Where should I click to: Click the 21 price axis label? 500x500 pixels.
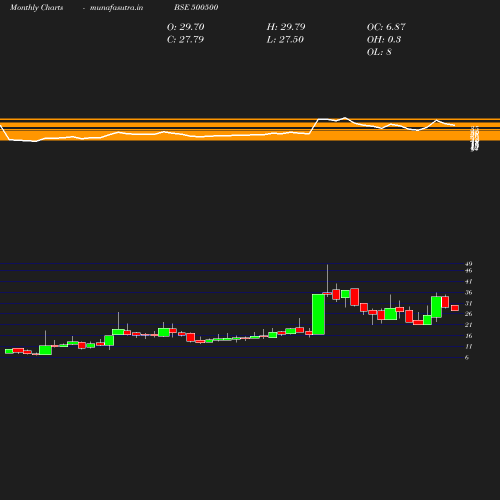pyautogui.click(x=469, y=325)
